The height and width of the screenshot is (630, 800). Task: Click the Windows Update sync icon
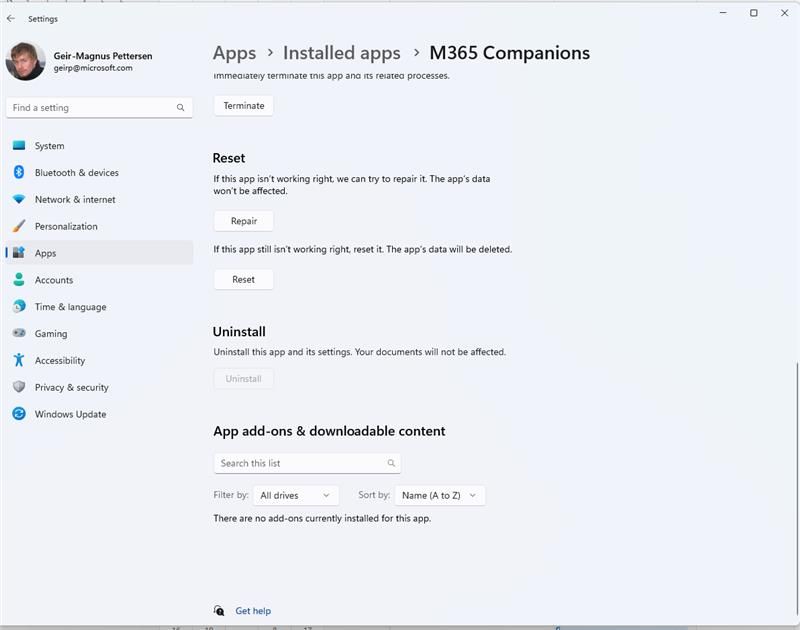coord(19,414)
